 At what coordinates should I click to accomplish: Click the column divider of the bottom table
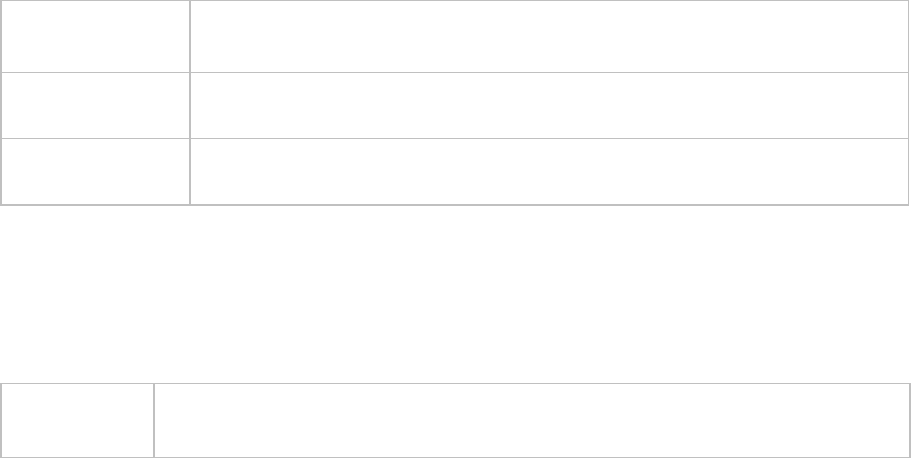(153, 420)
